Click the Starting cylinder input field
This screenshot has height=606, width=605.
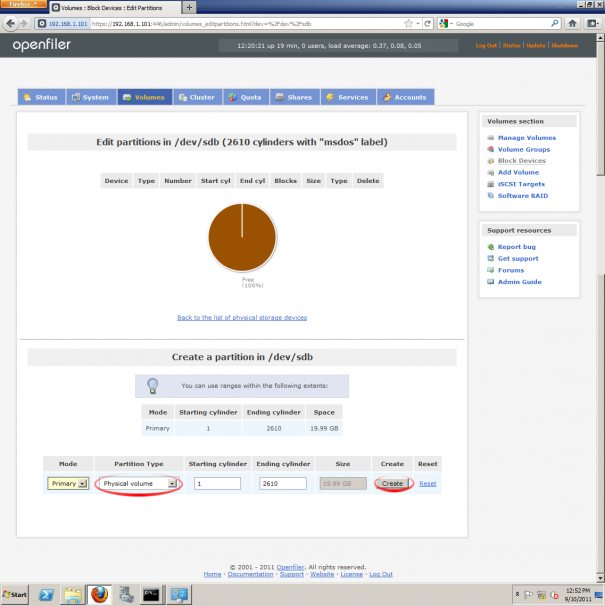(x=217, y=483)
